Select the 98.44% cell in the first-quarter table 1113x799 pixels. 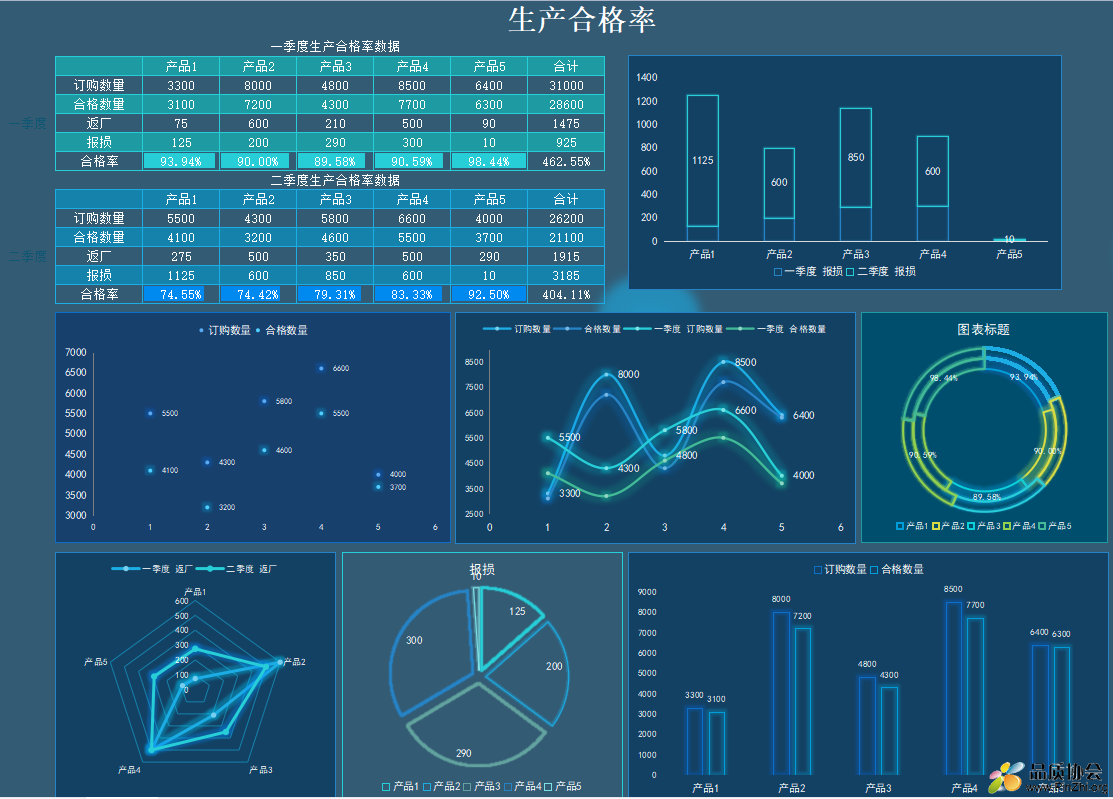click(489, 161)
